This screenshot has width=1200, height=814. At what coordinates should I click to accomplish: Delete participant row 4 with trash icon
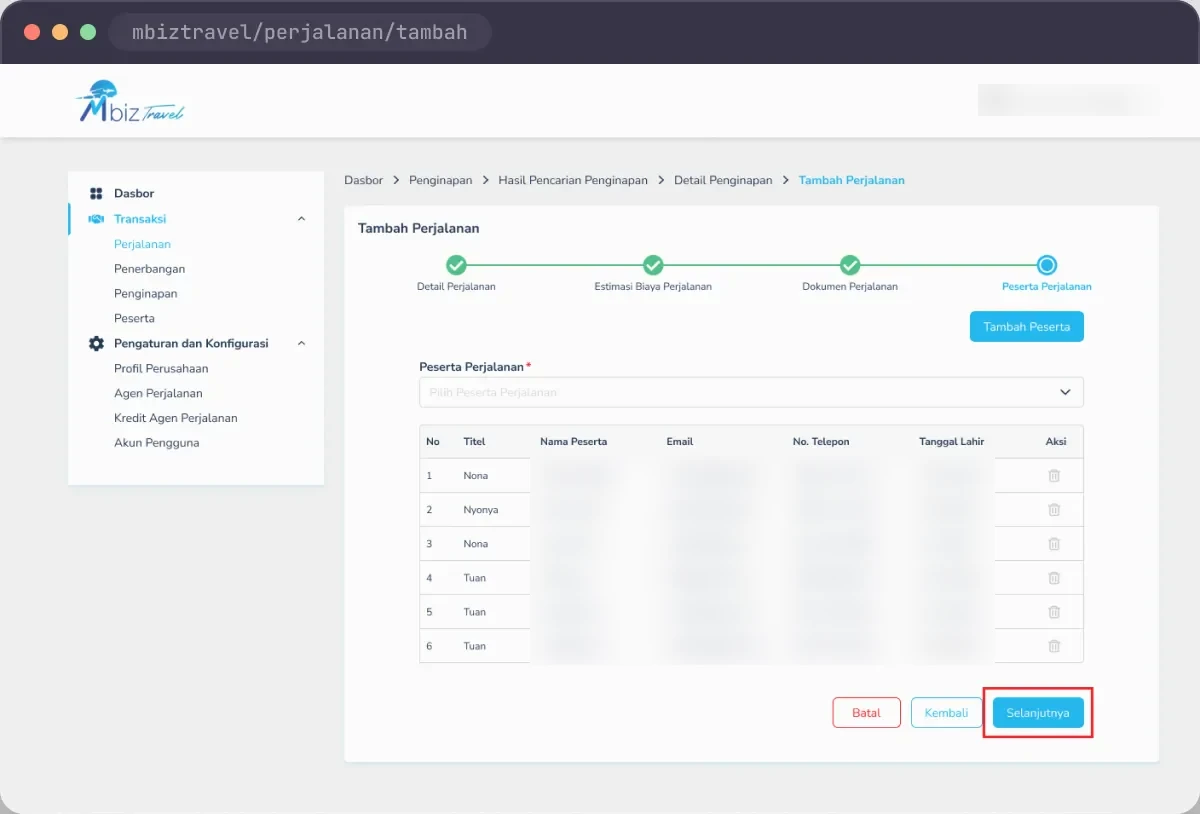point(1054,578)
